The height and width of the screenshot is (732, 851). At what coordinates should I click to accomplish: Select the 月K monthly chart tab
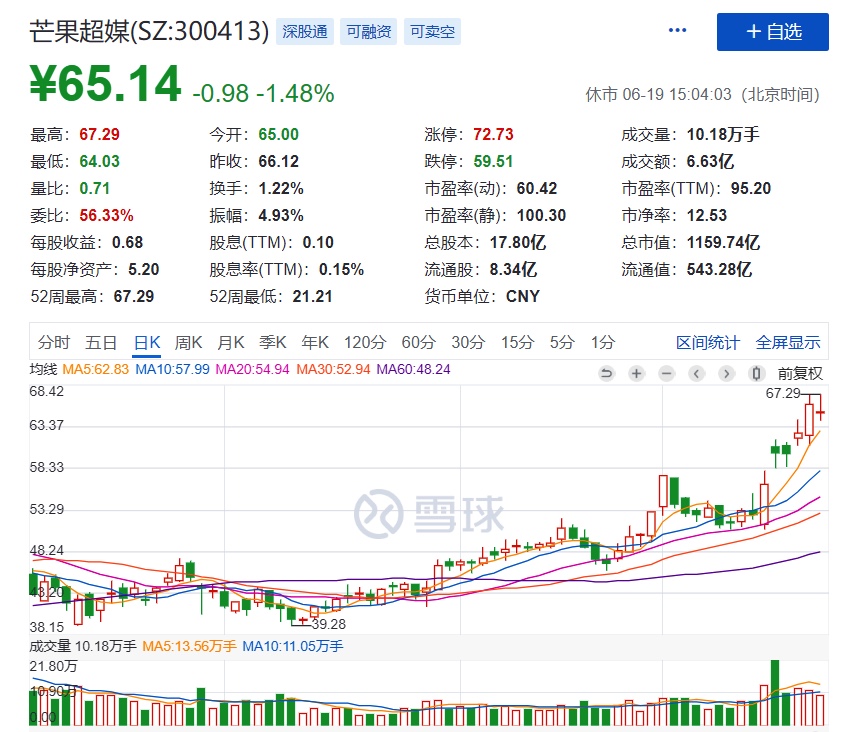pos(231,342)
